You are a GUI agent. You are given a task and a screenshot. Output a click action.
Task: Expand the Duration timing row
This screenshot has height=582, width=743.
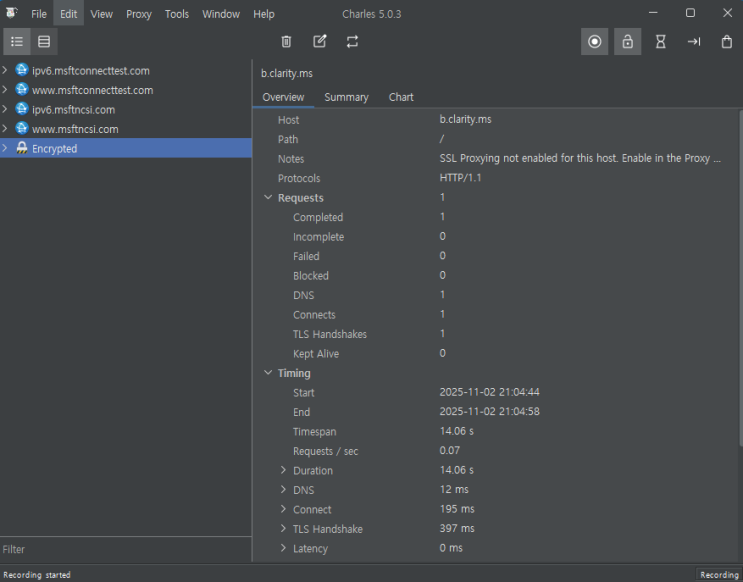283,470
